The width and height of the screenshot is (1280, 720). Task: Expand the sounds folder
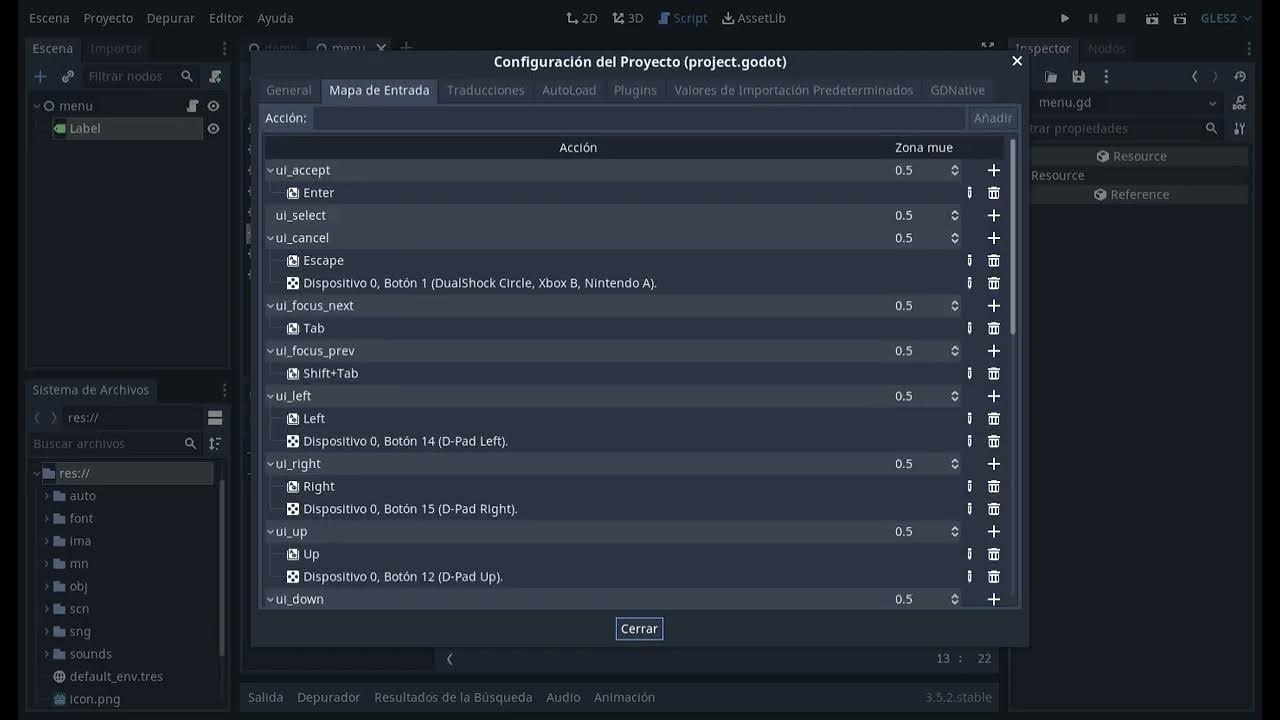[x=46, y=654]
